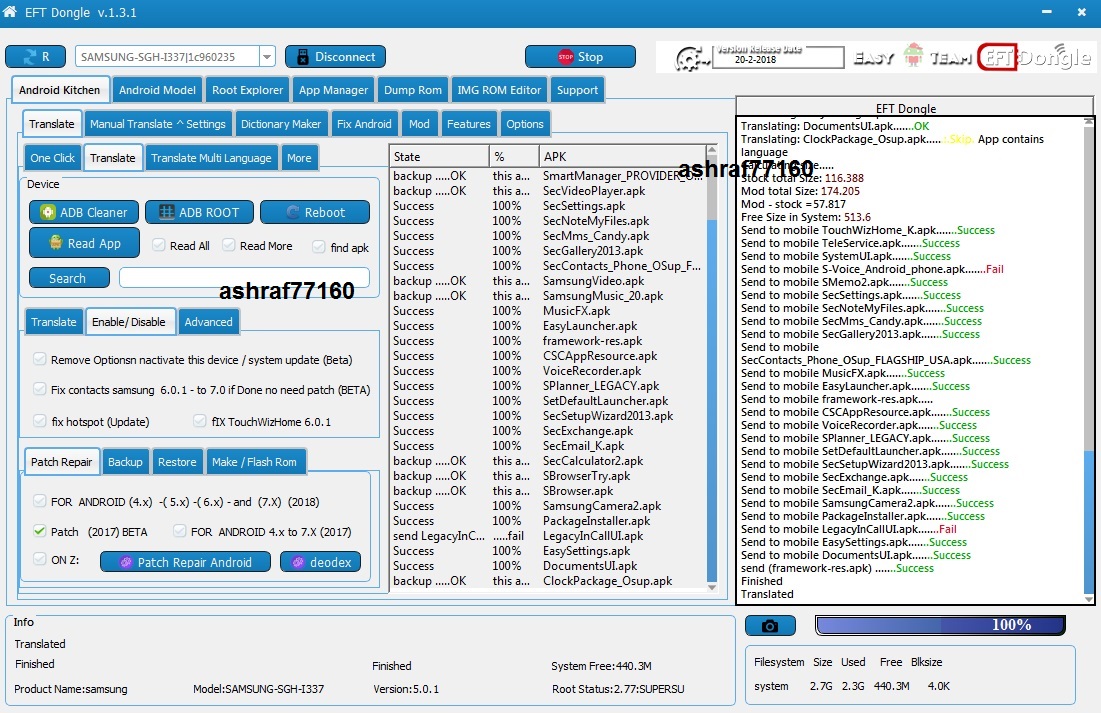Click the refresh R button
1101x713 pixels.
pyautogui.click(x=35, y=57)
